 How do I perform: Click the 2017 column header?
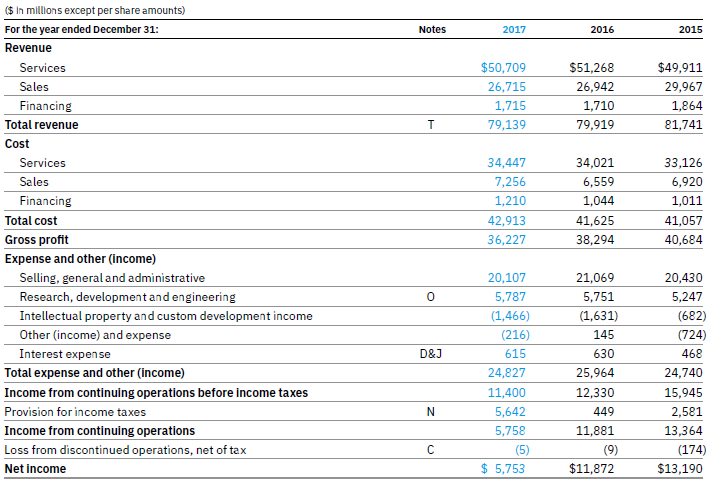pos(514,30)
